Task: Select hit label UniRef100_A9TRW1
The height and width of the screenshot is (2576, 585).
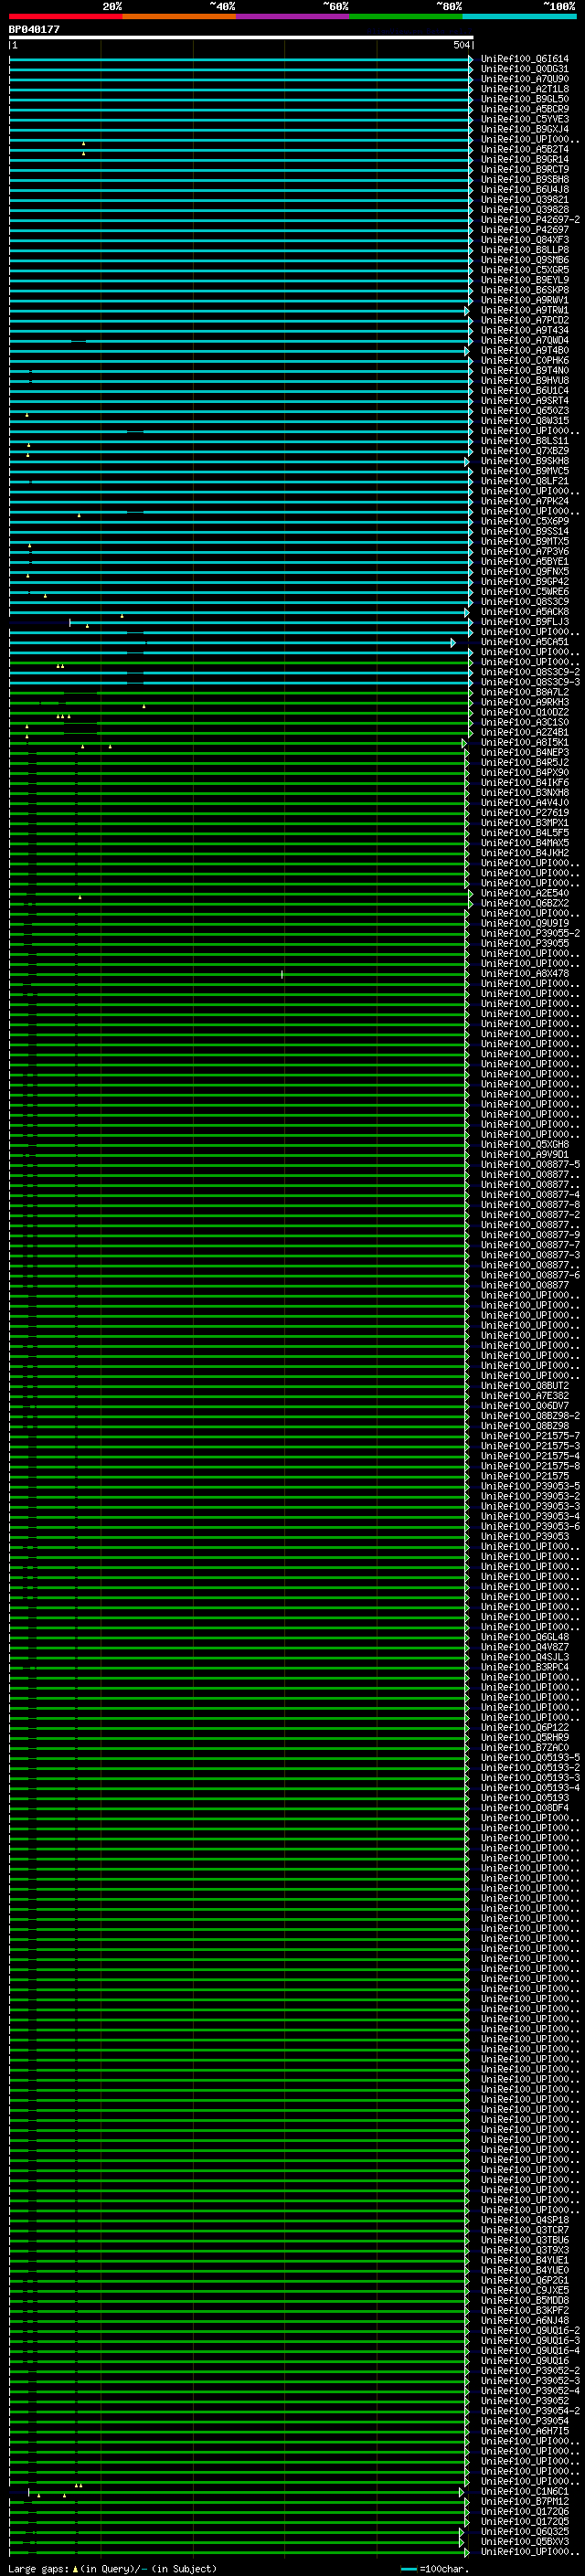Action: pos(525,310)
